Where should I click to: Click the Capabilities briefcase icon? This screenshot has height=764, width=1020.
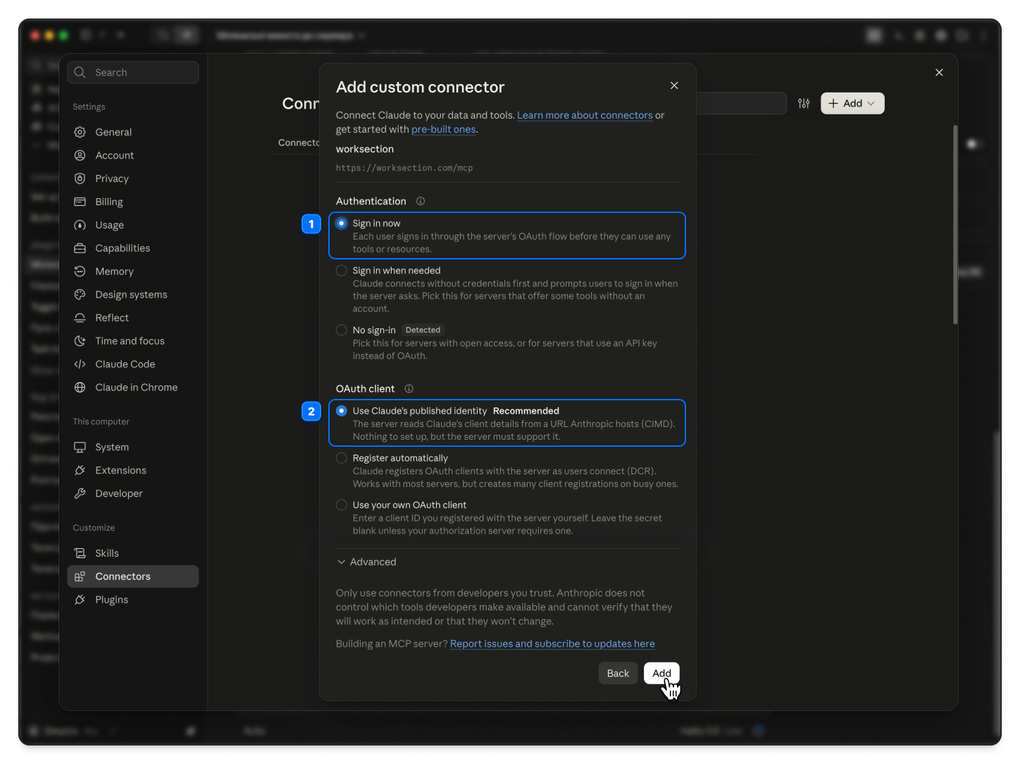80,248
